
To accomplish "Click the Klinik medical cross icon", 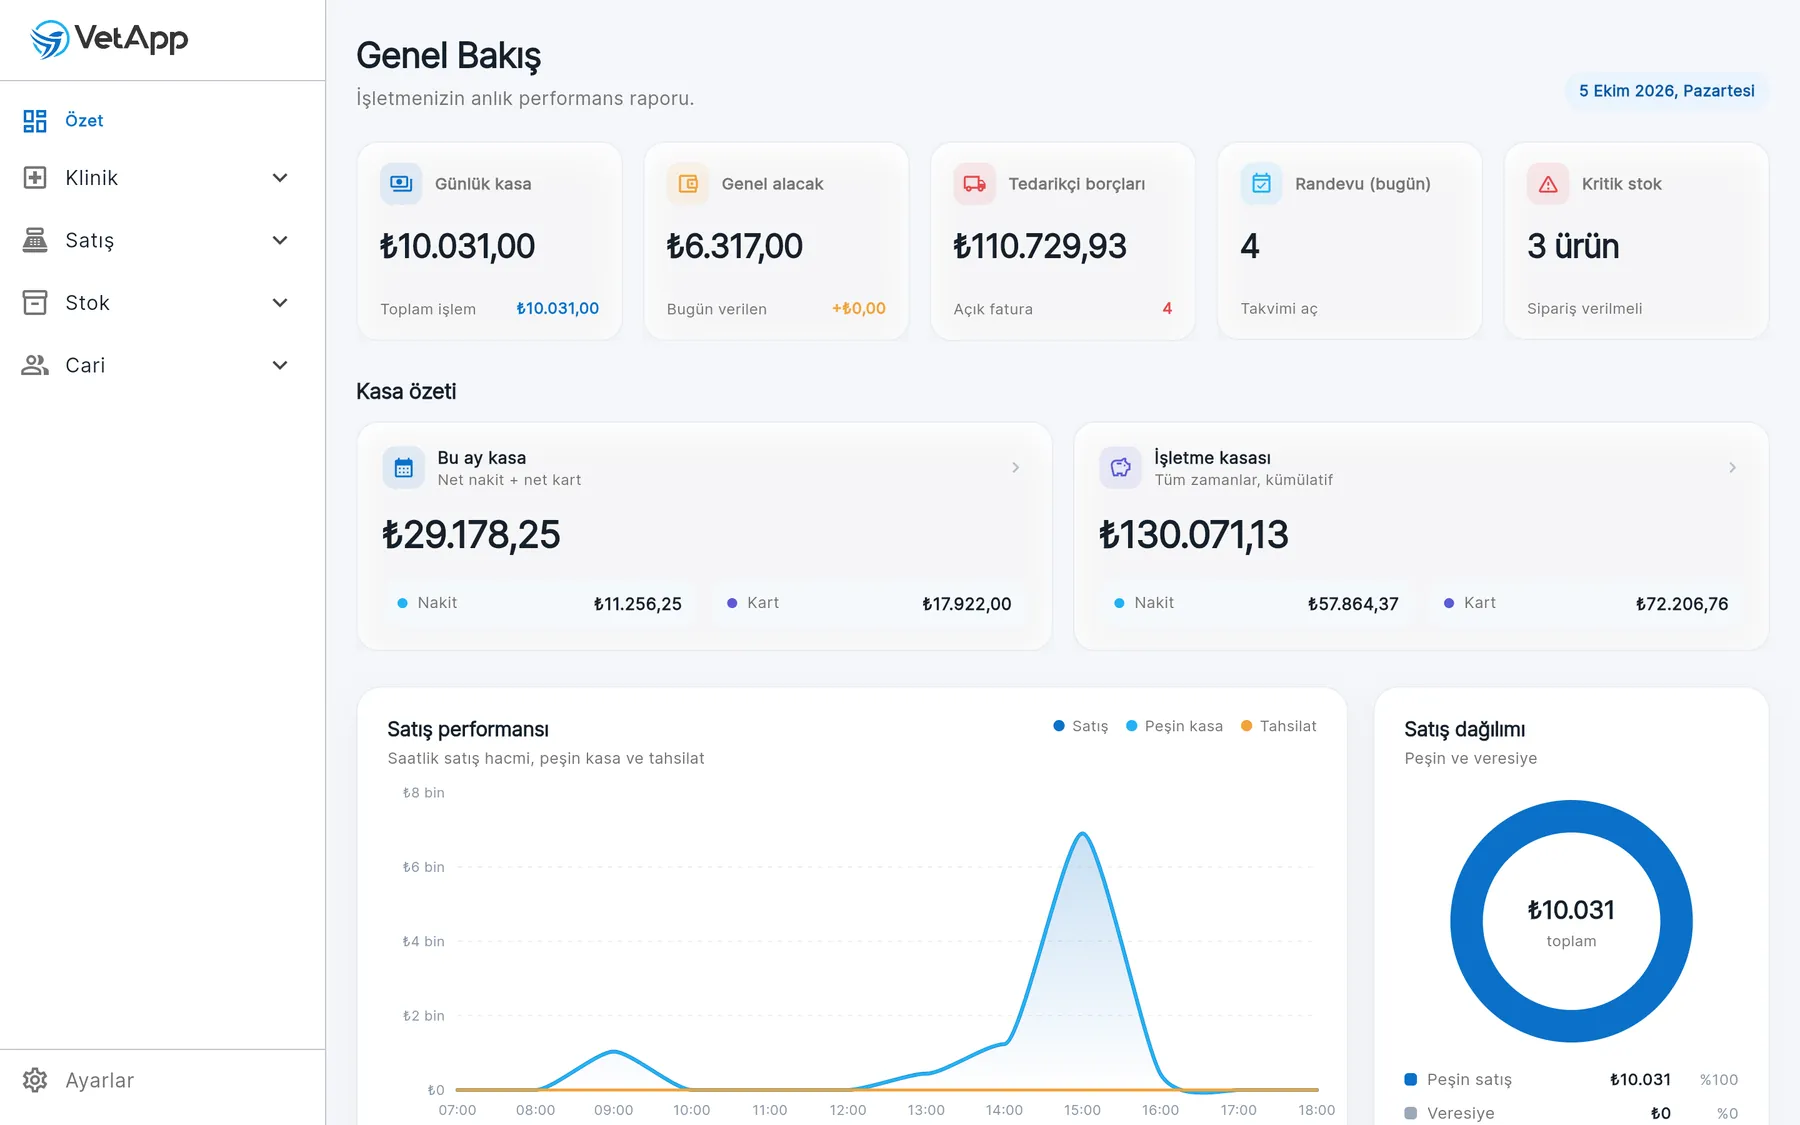I will [x=35, y=178].
